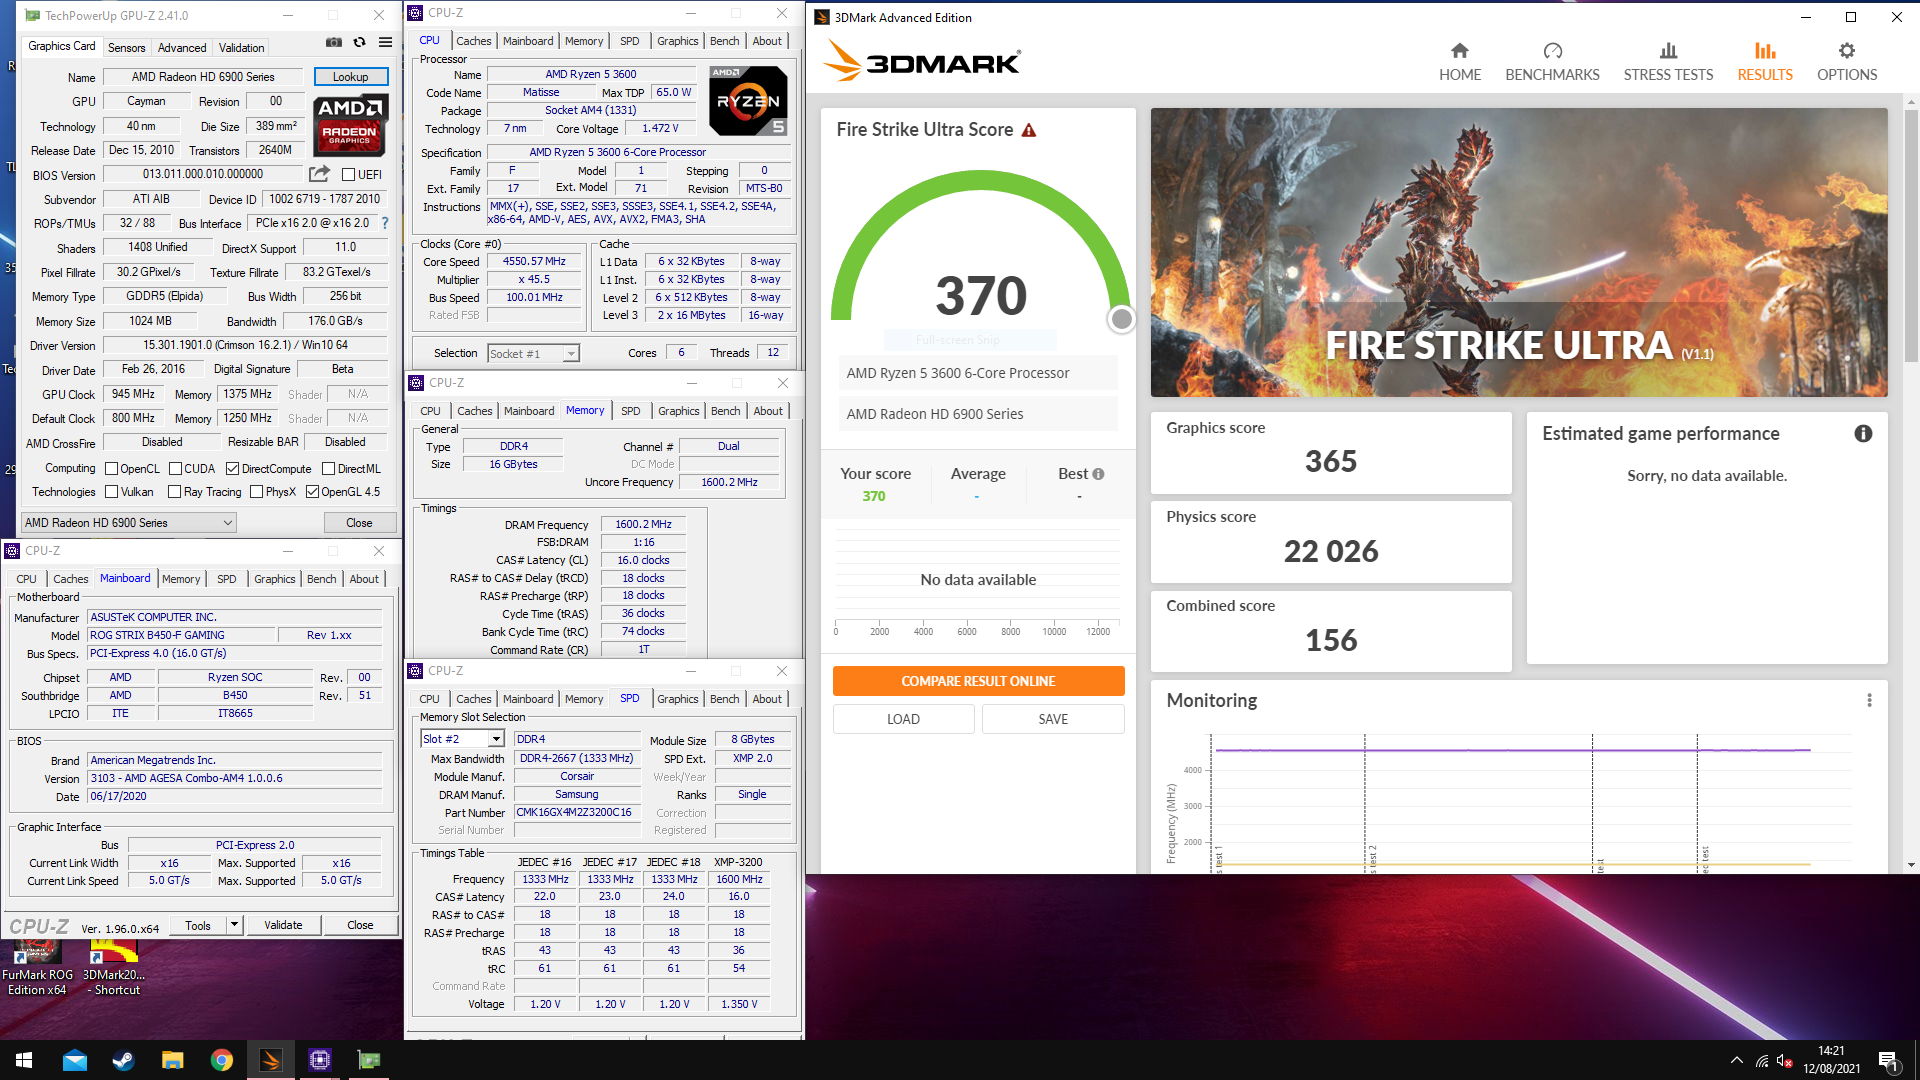Open File Explorer from the taskbar

(172, 1060)
